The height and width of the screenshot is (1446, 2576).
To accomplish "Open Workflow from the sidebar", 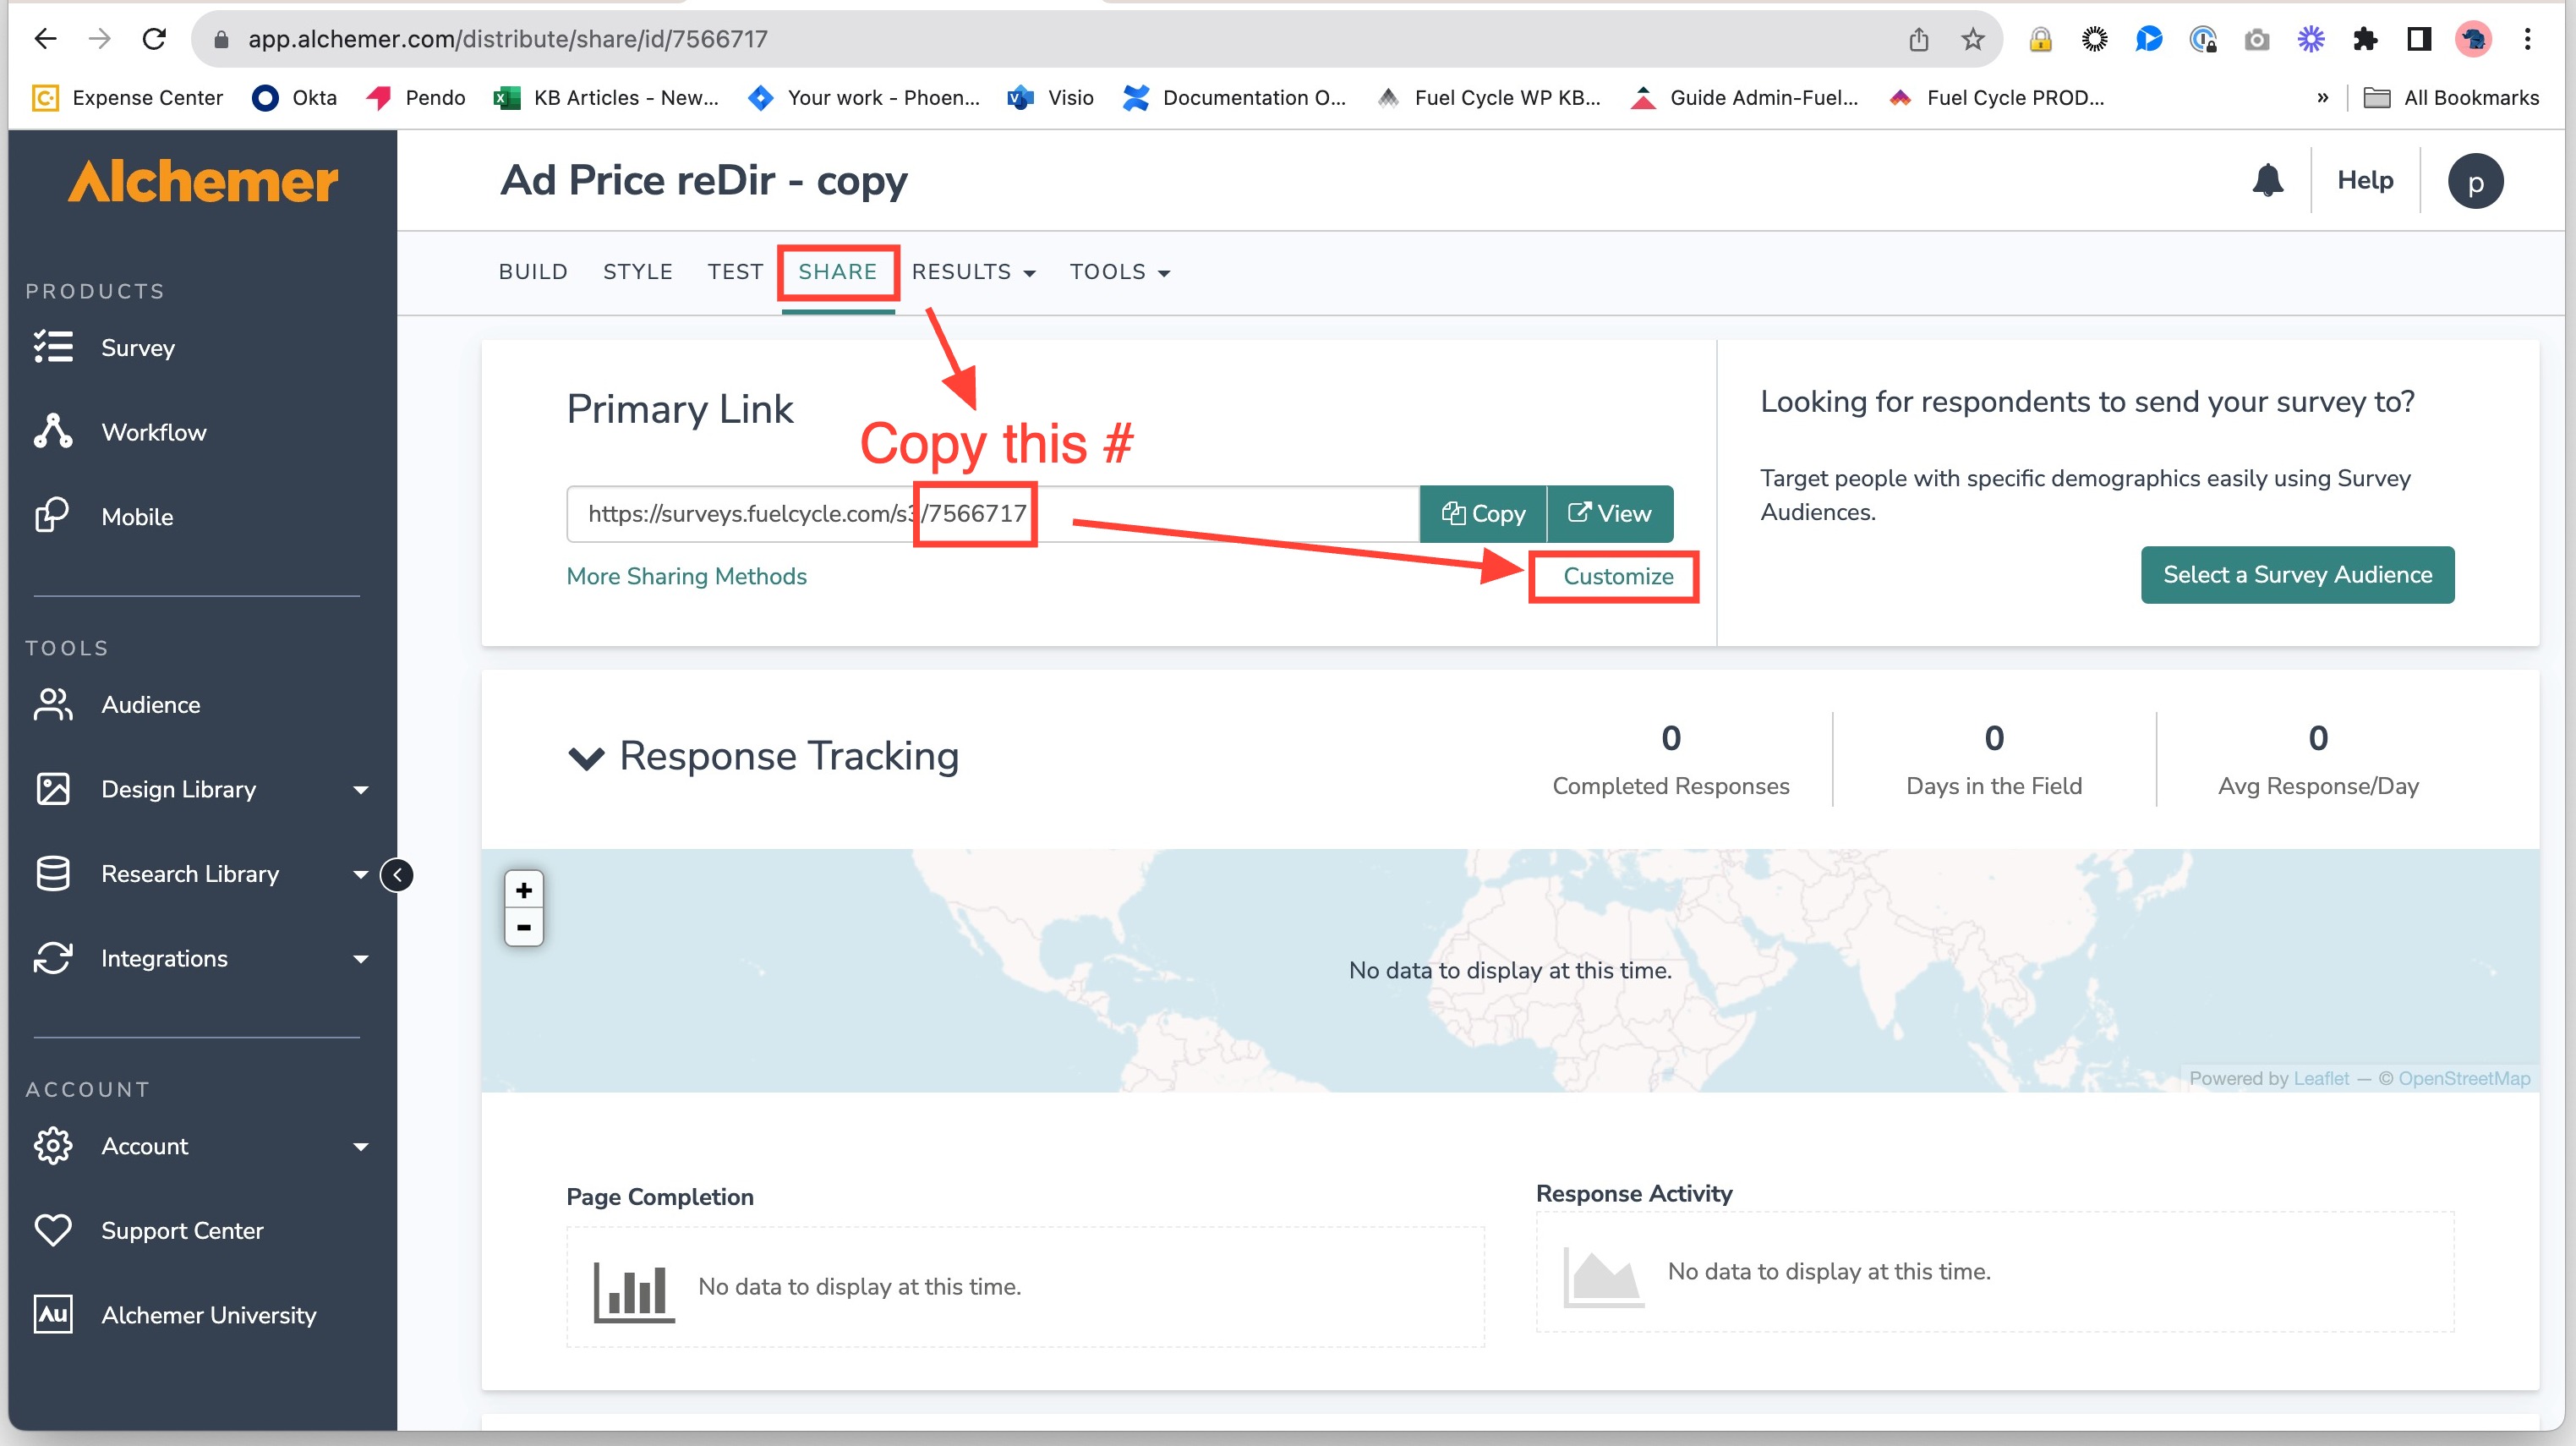I will coord(153,432).
